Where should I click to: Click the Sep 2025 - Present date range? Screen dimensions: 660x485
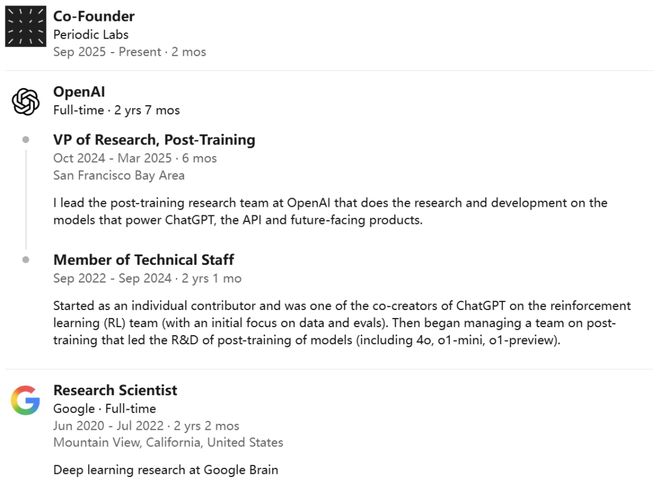pyautogui.click(x=130, y=52)
